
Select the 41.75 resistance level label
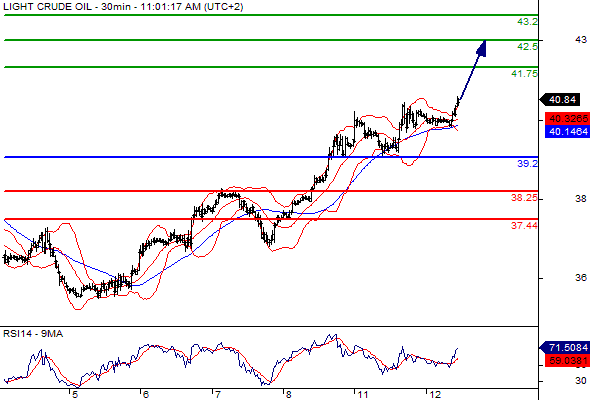(x=525, y=74)
